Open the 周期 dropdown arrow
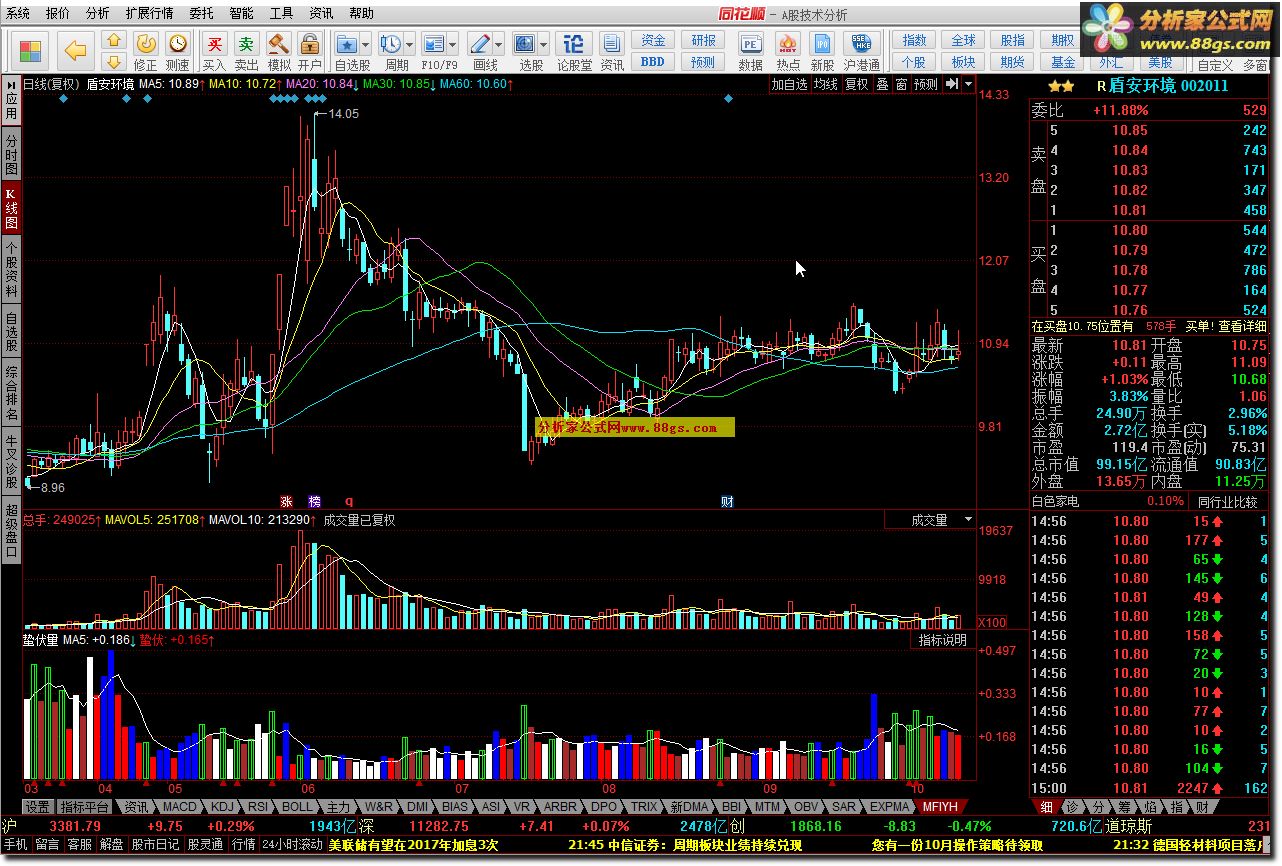This screenshot has width=1282, height=866. coord(409,44)
